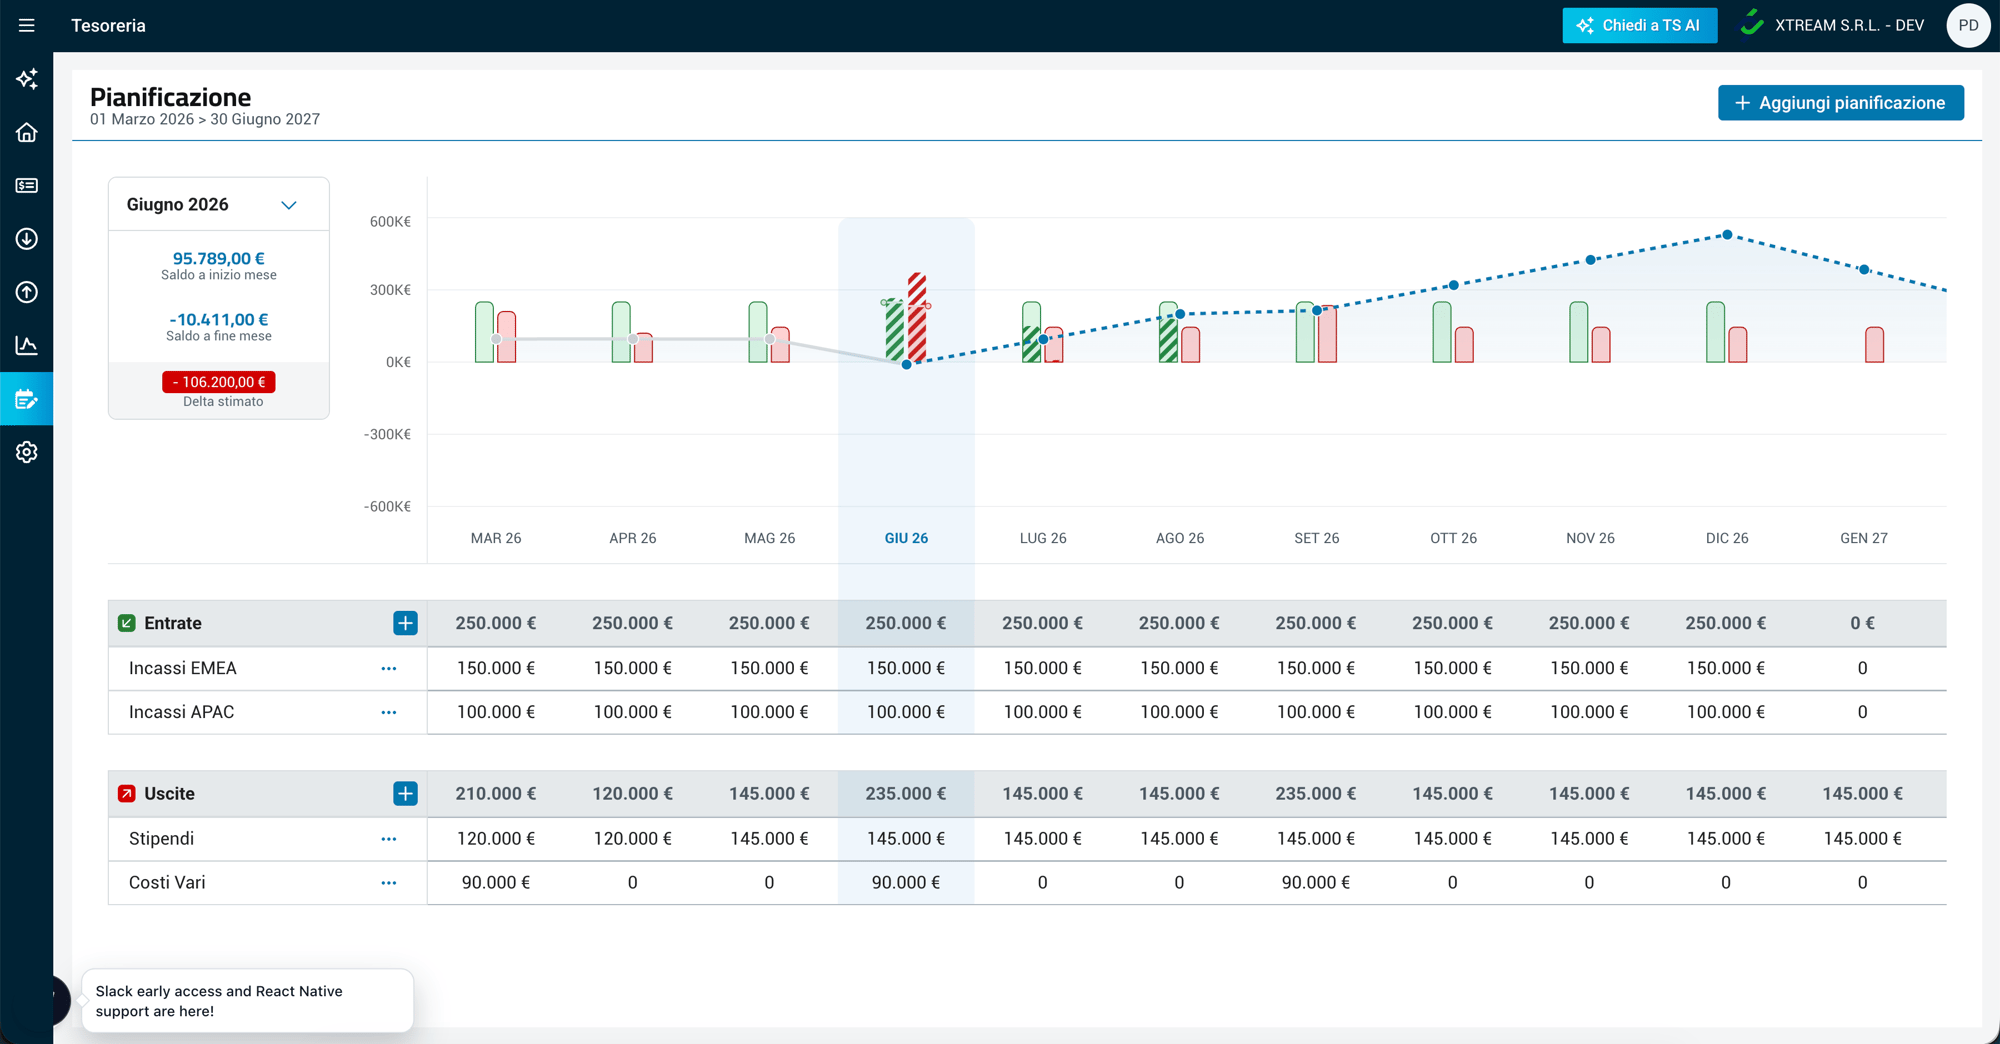This screenshot has height=1044, width=2000.
Task: Add a new Entrate row
Action: (x=405, y=623)
